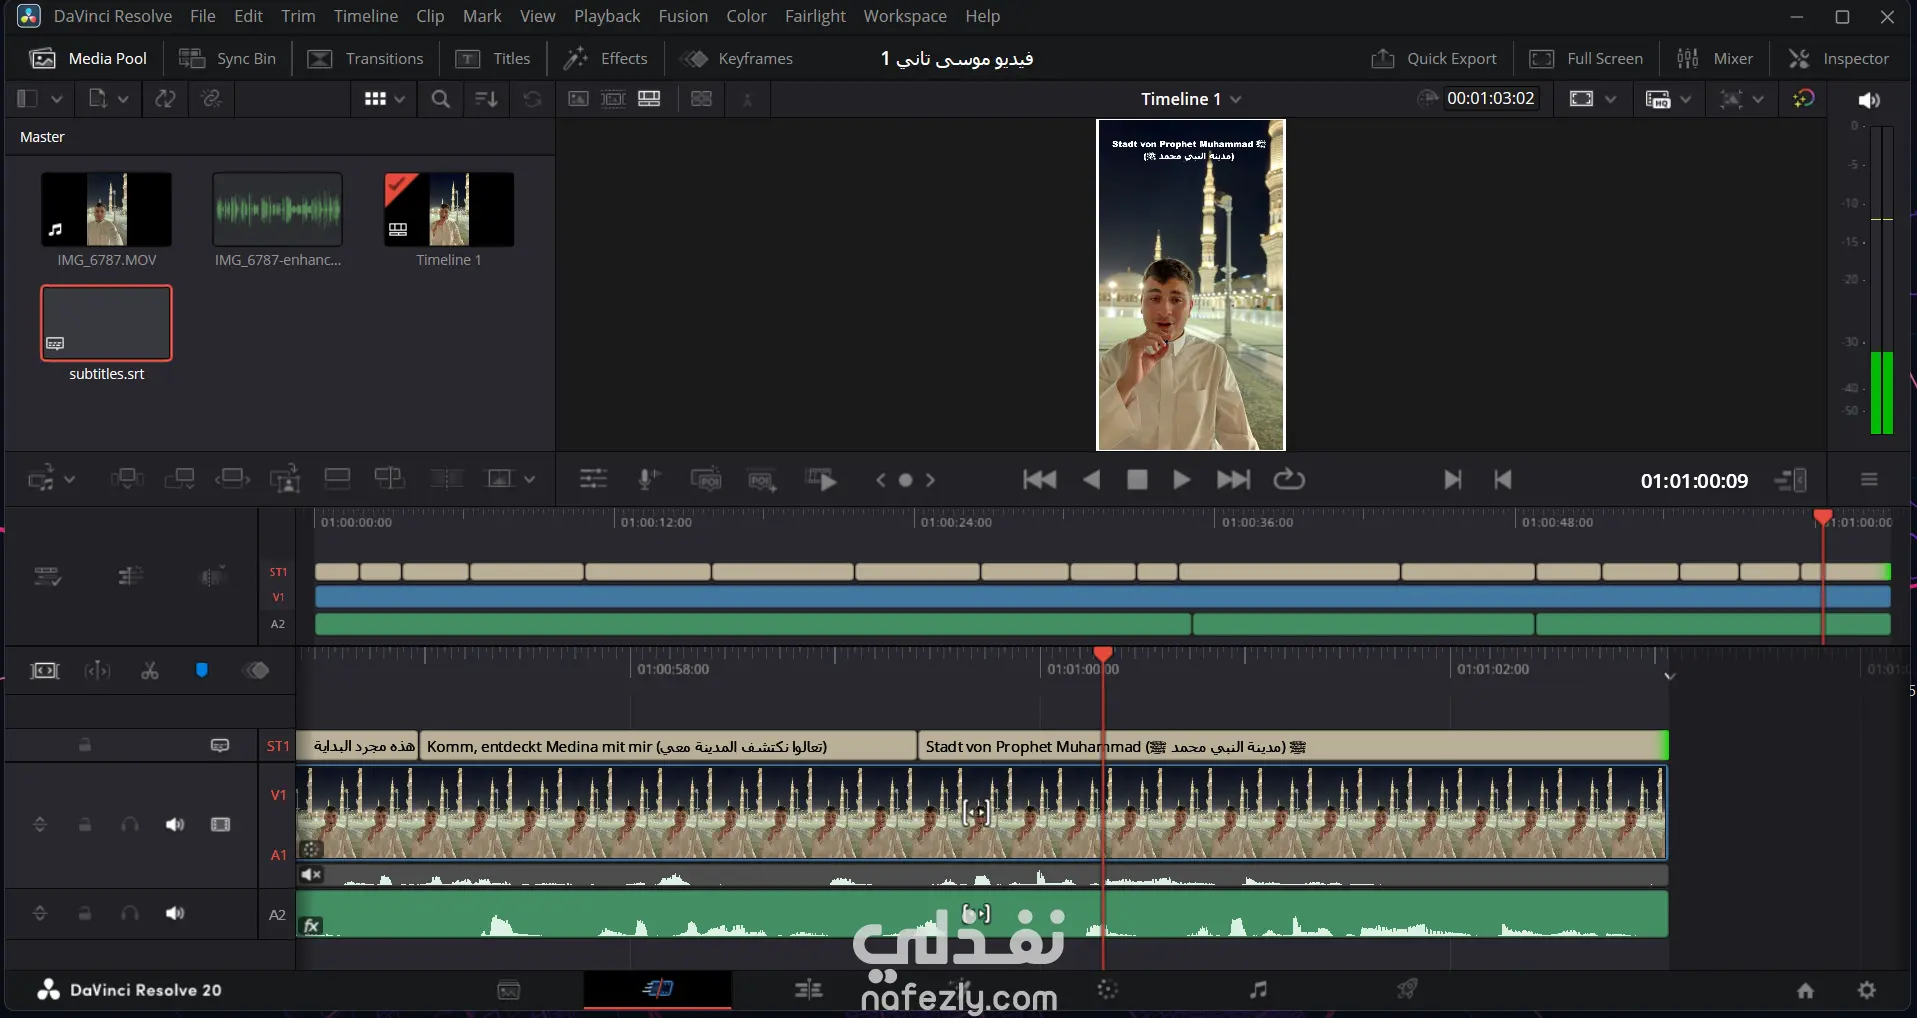Select the subtitles.srt thumbnail in Media Pool

pyautogui.click(x=106, y=323)
